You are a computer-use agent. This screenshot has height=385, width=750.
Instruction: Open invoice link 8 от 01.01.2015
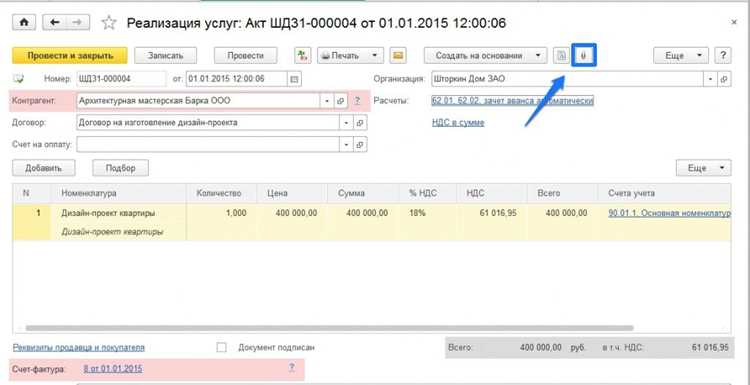[113, 369]
